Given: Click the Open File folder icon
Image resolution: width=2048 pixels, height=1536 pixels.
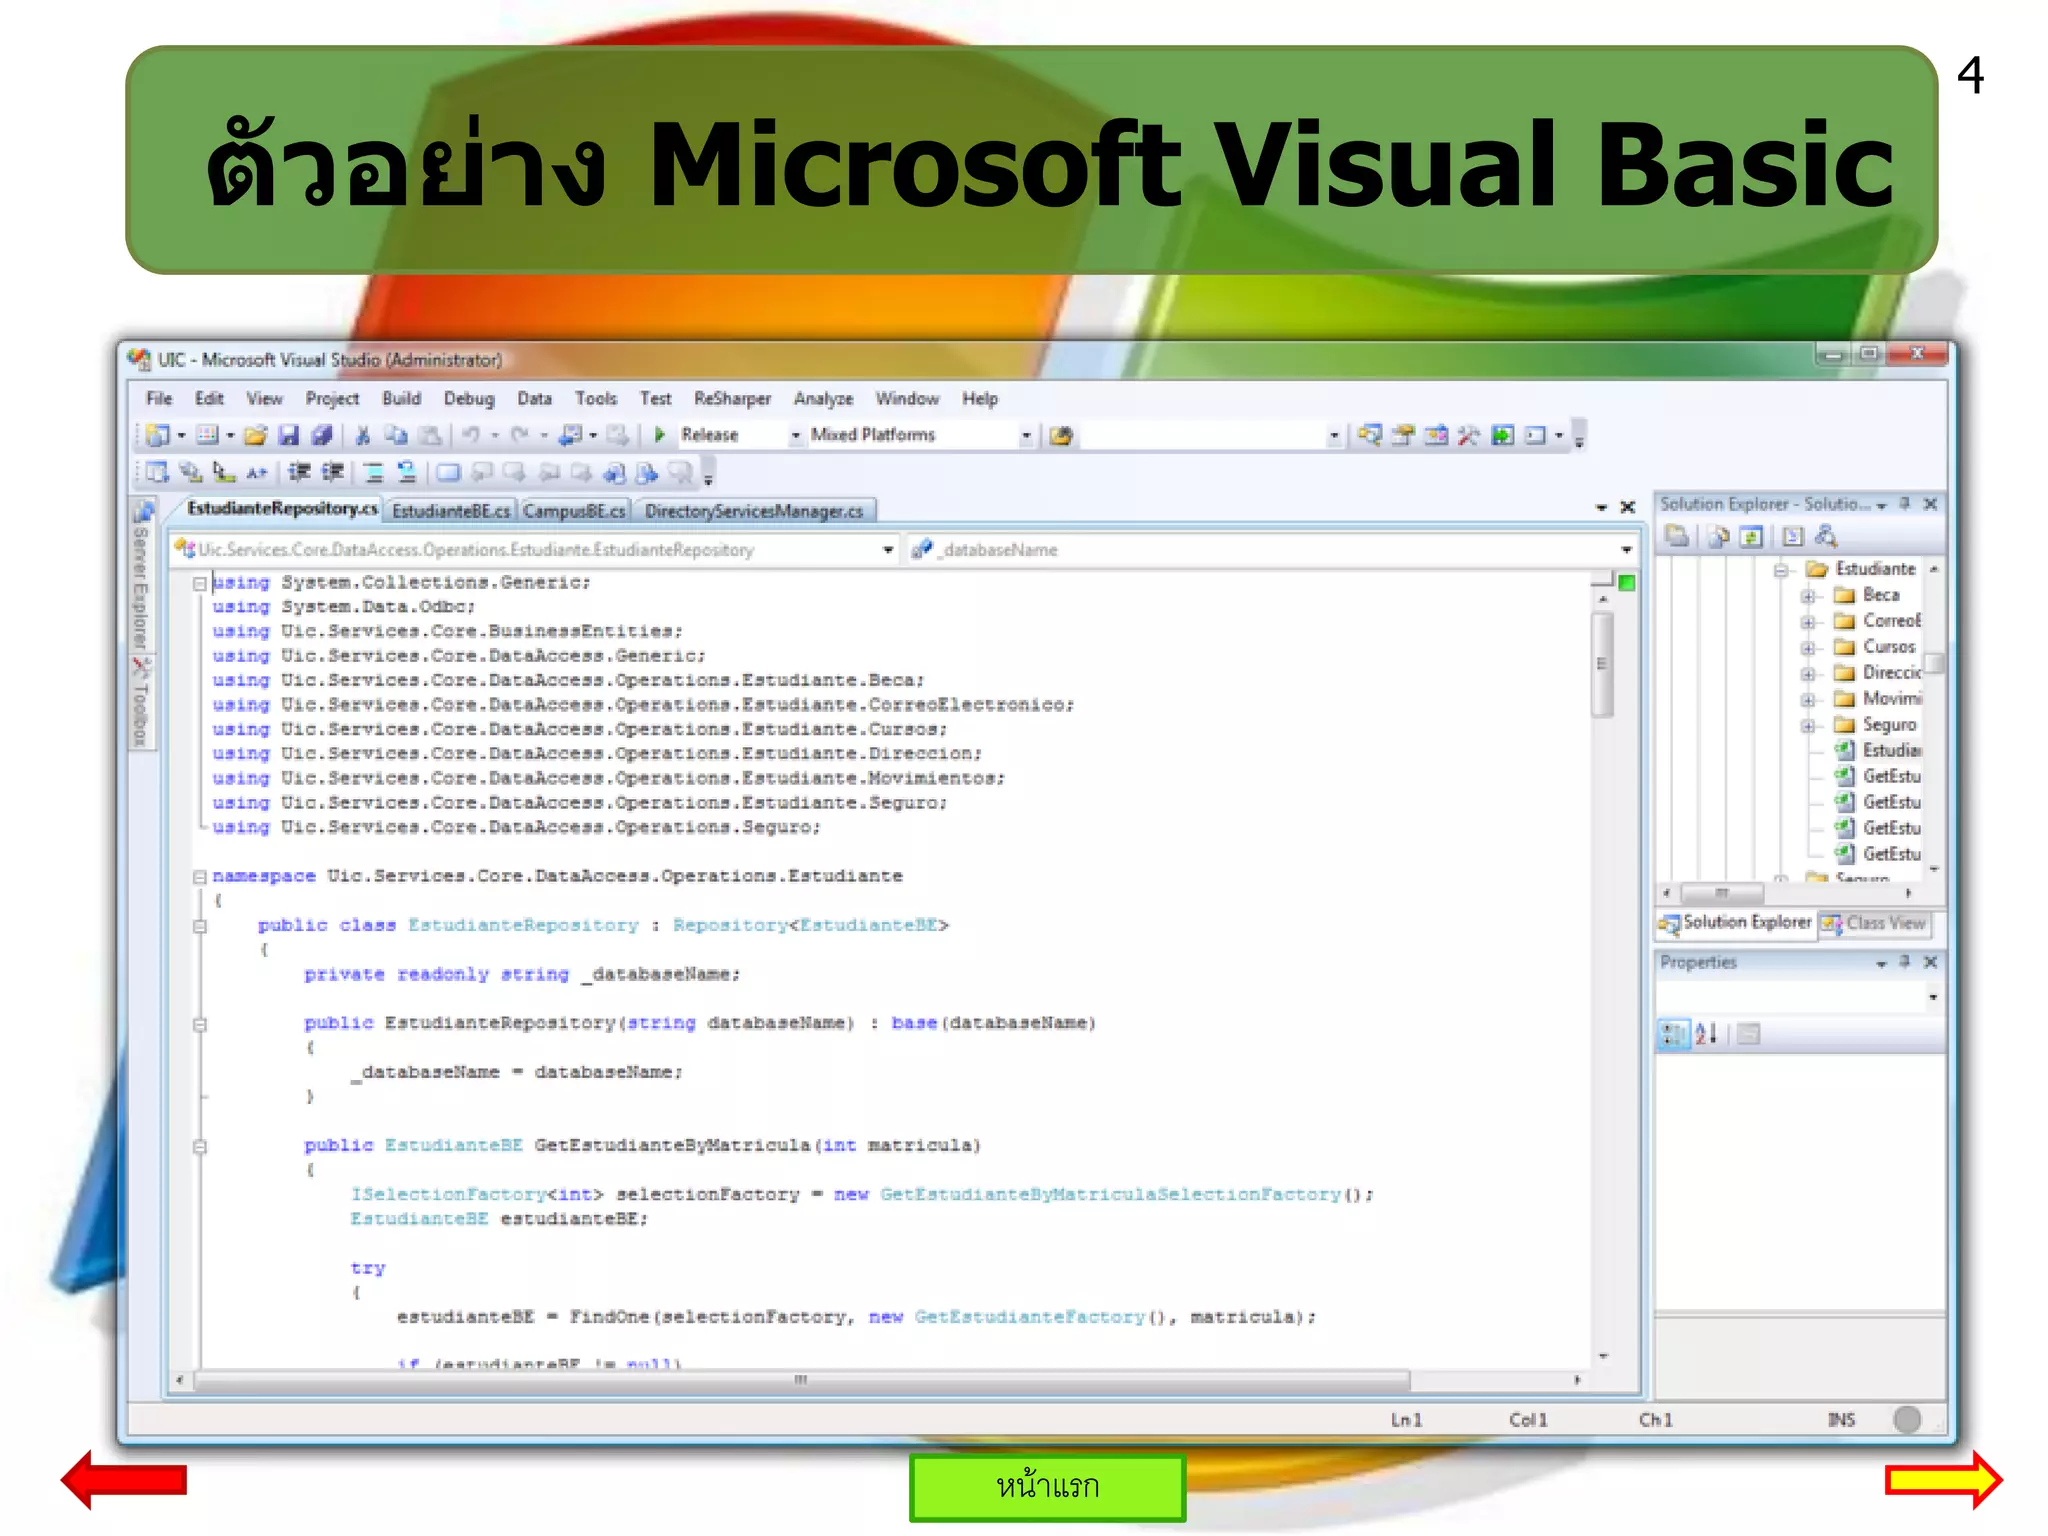Looking at the screenshot, I should [256, 435].
